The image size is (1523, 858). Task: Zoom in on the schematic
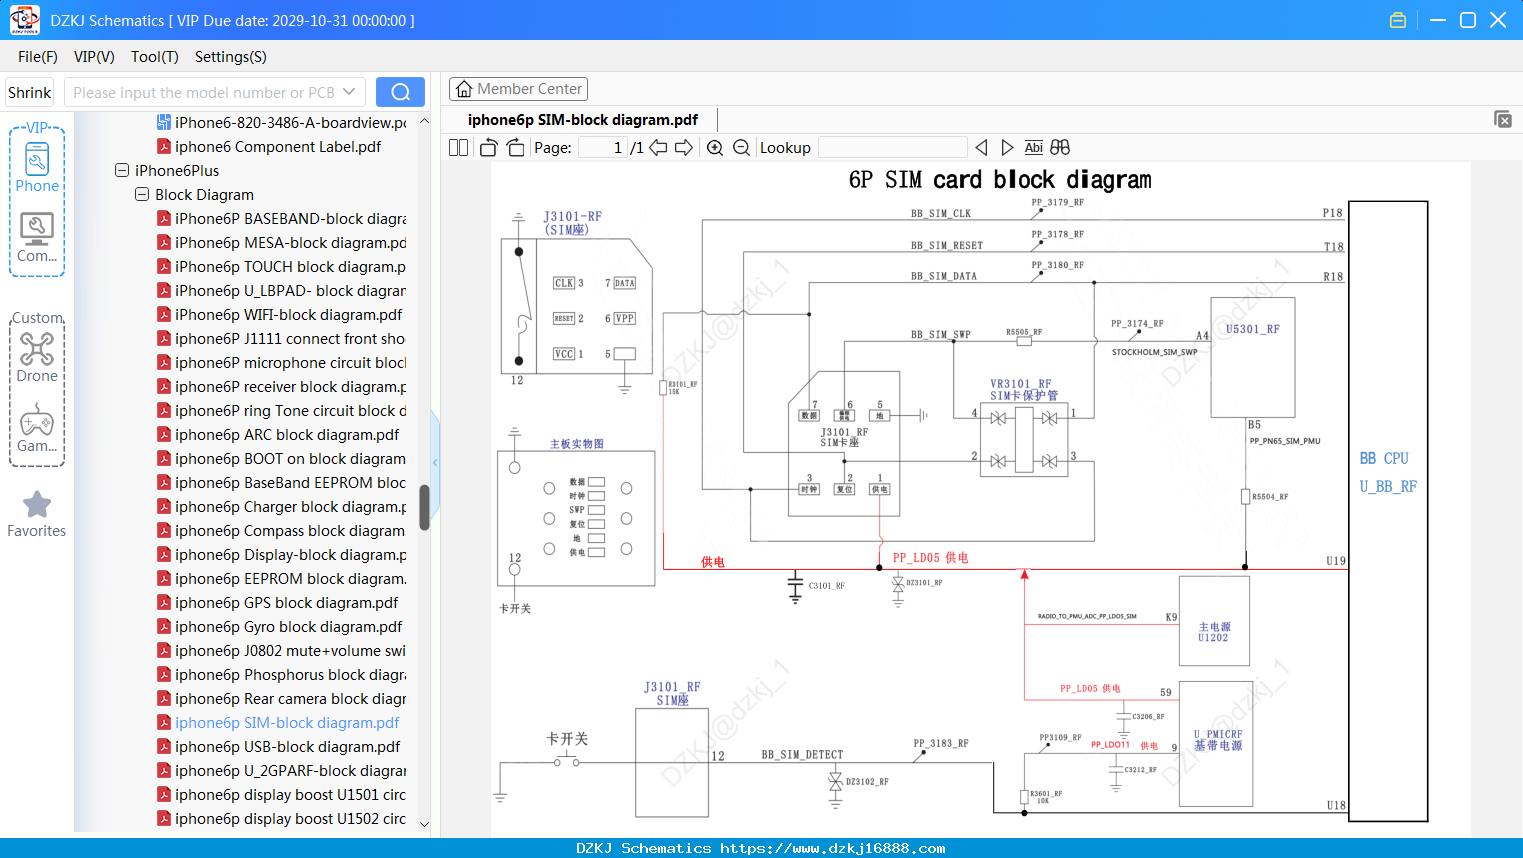click(715, 148)
